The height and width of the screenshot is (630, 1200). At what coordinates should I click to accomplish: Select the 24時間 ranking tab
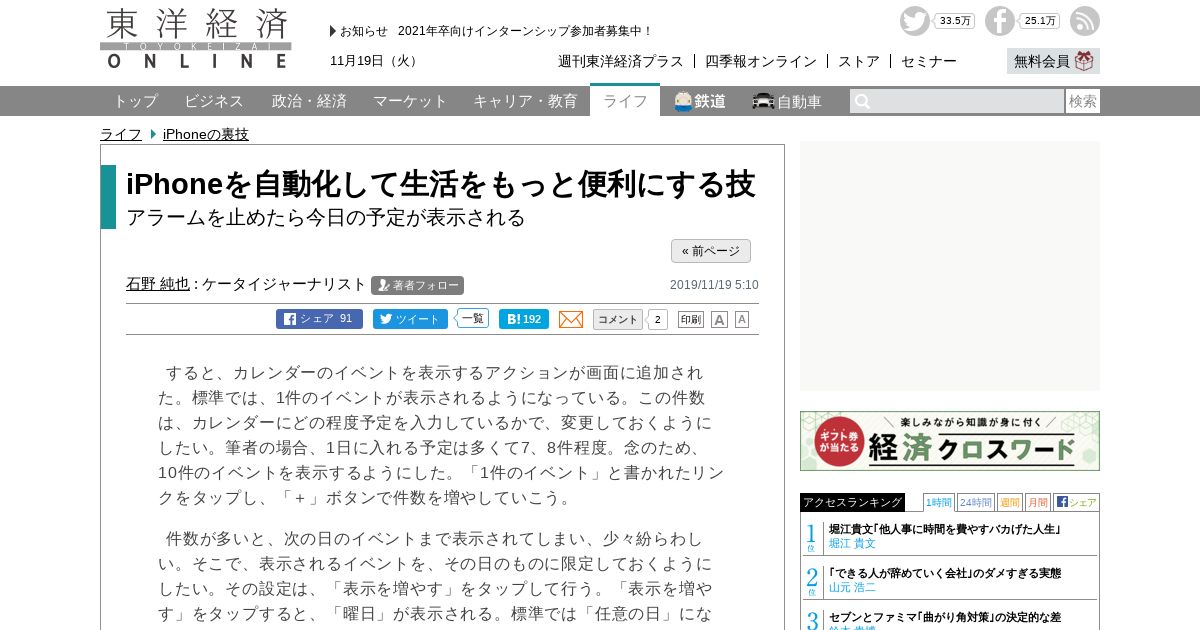tap(976, 502)
